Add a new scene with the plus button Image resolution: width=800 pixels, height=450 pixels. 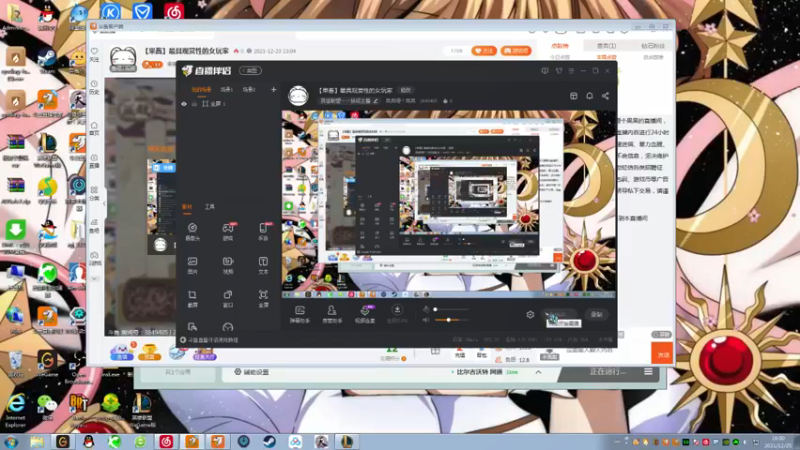(273, 89)
